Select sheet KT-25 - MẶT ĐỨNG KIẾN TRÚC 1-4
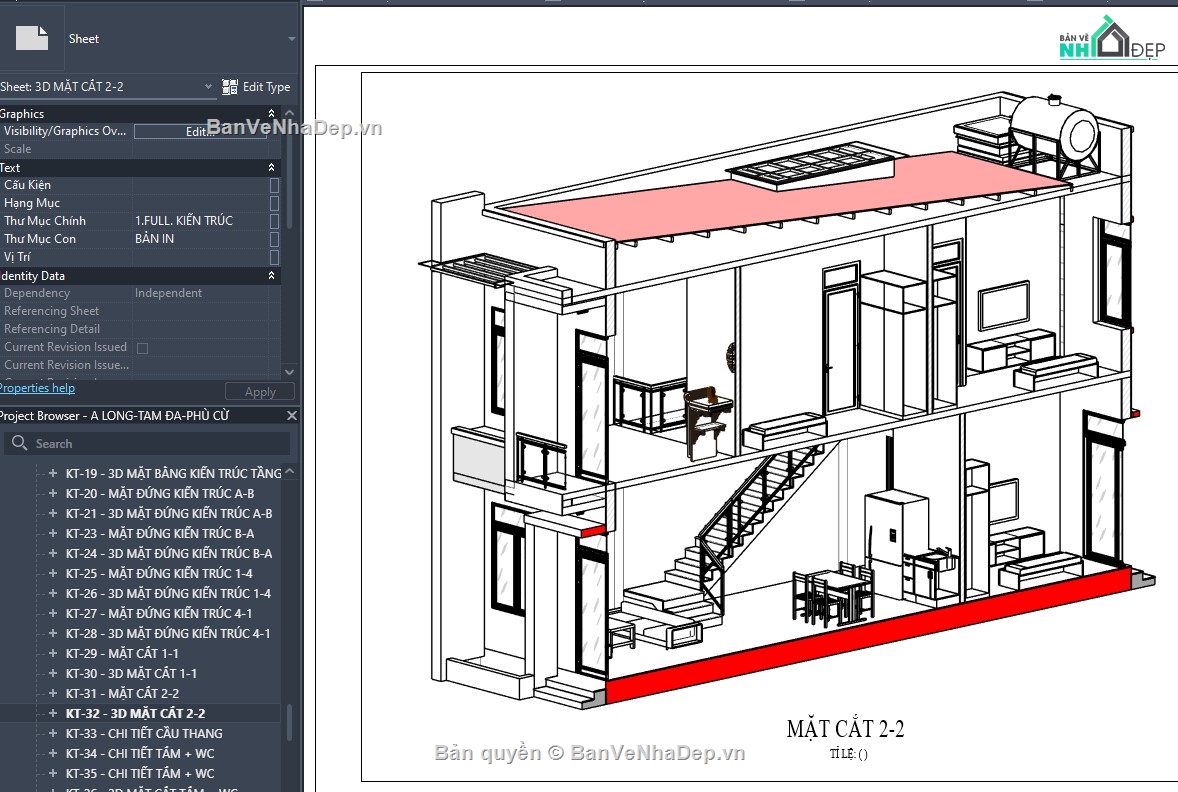This screenshot has width=1178, height=792. 159,573
